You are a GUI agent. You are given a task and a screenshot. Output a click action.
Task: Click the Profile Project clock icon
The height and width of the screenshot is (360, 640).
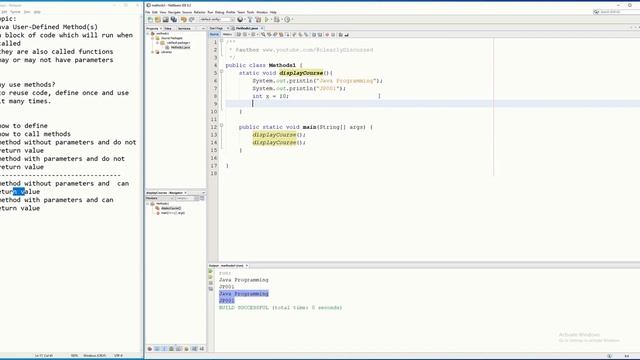click(x=287, y=19)
